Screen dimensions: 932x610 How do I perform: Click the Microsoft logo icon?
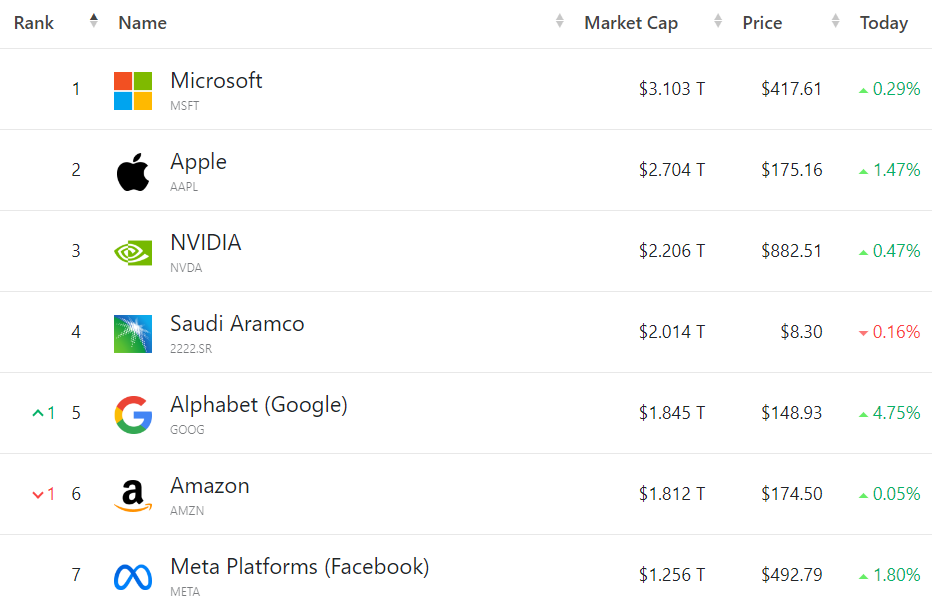click(x=133, y=90)
